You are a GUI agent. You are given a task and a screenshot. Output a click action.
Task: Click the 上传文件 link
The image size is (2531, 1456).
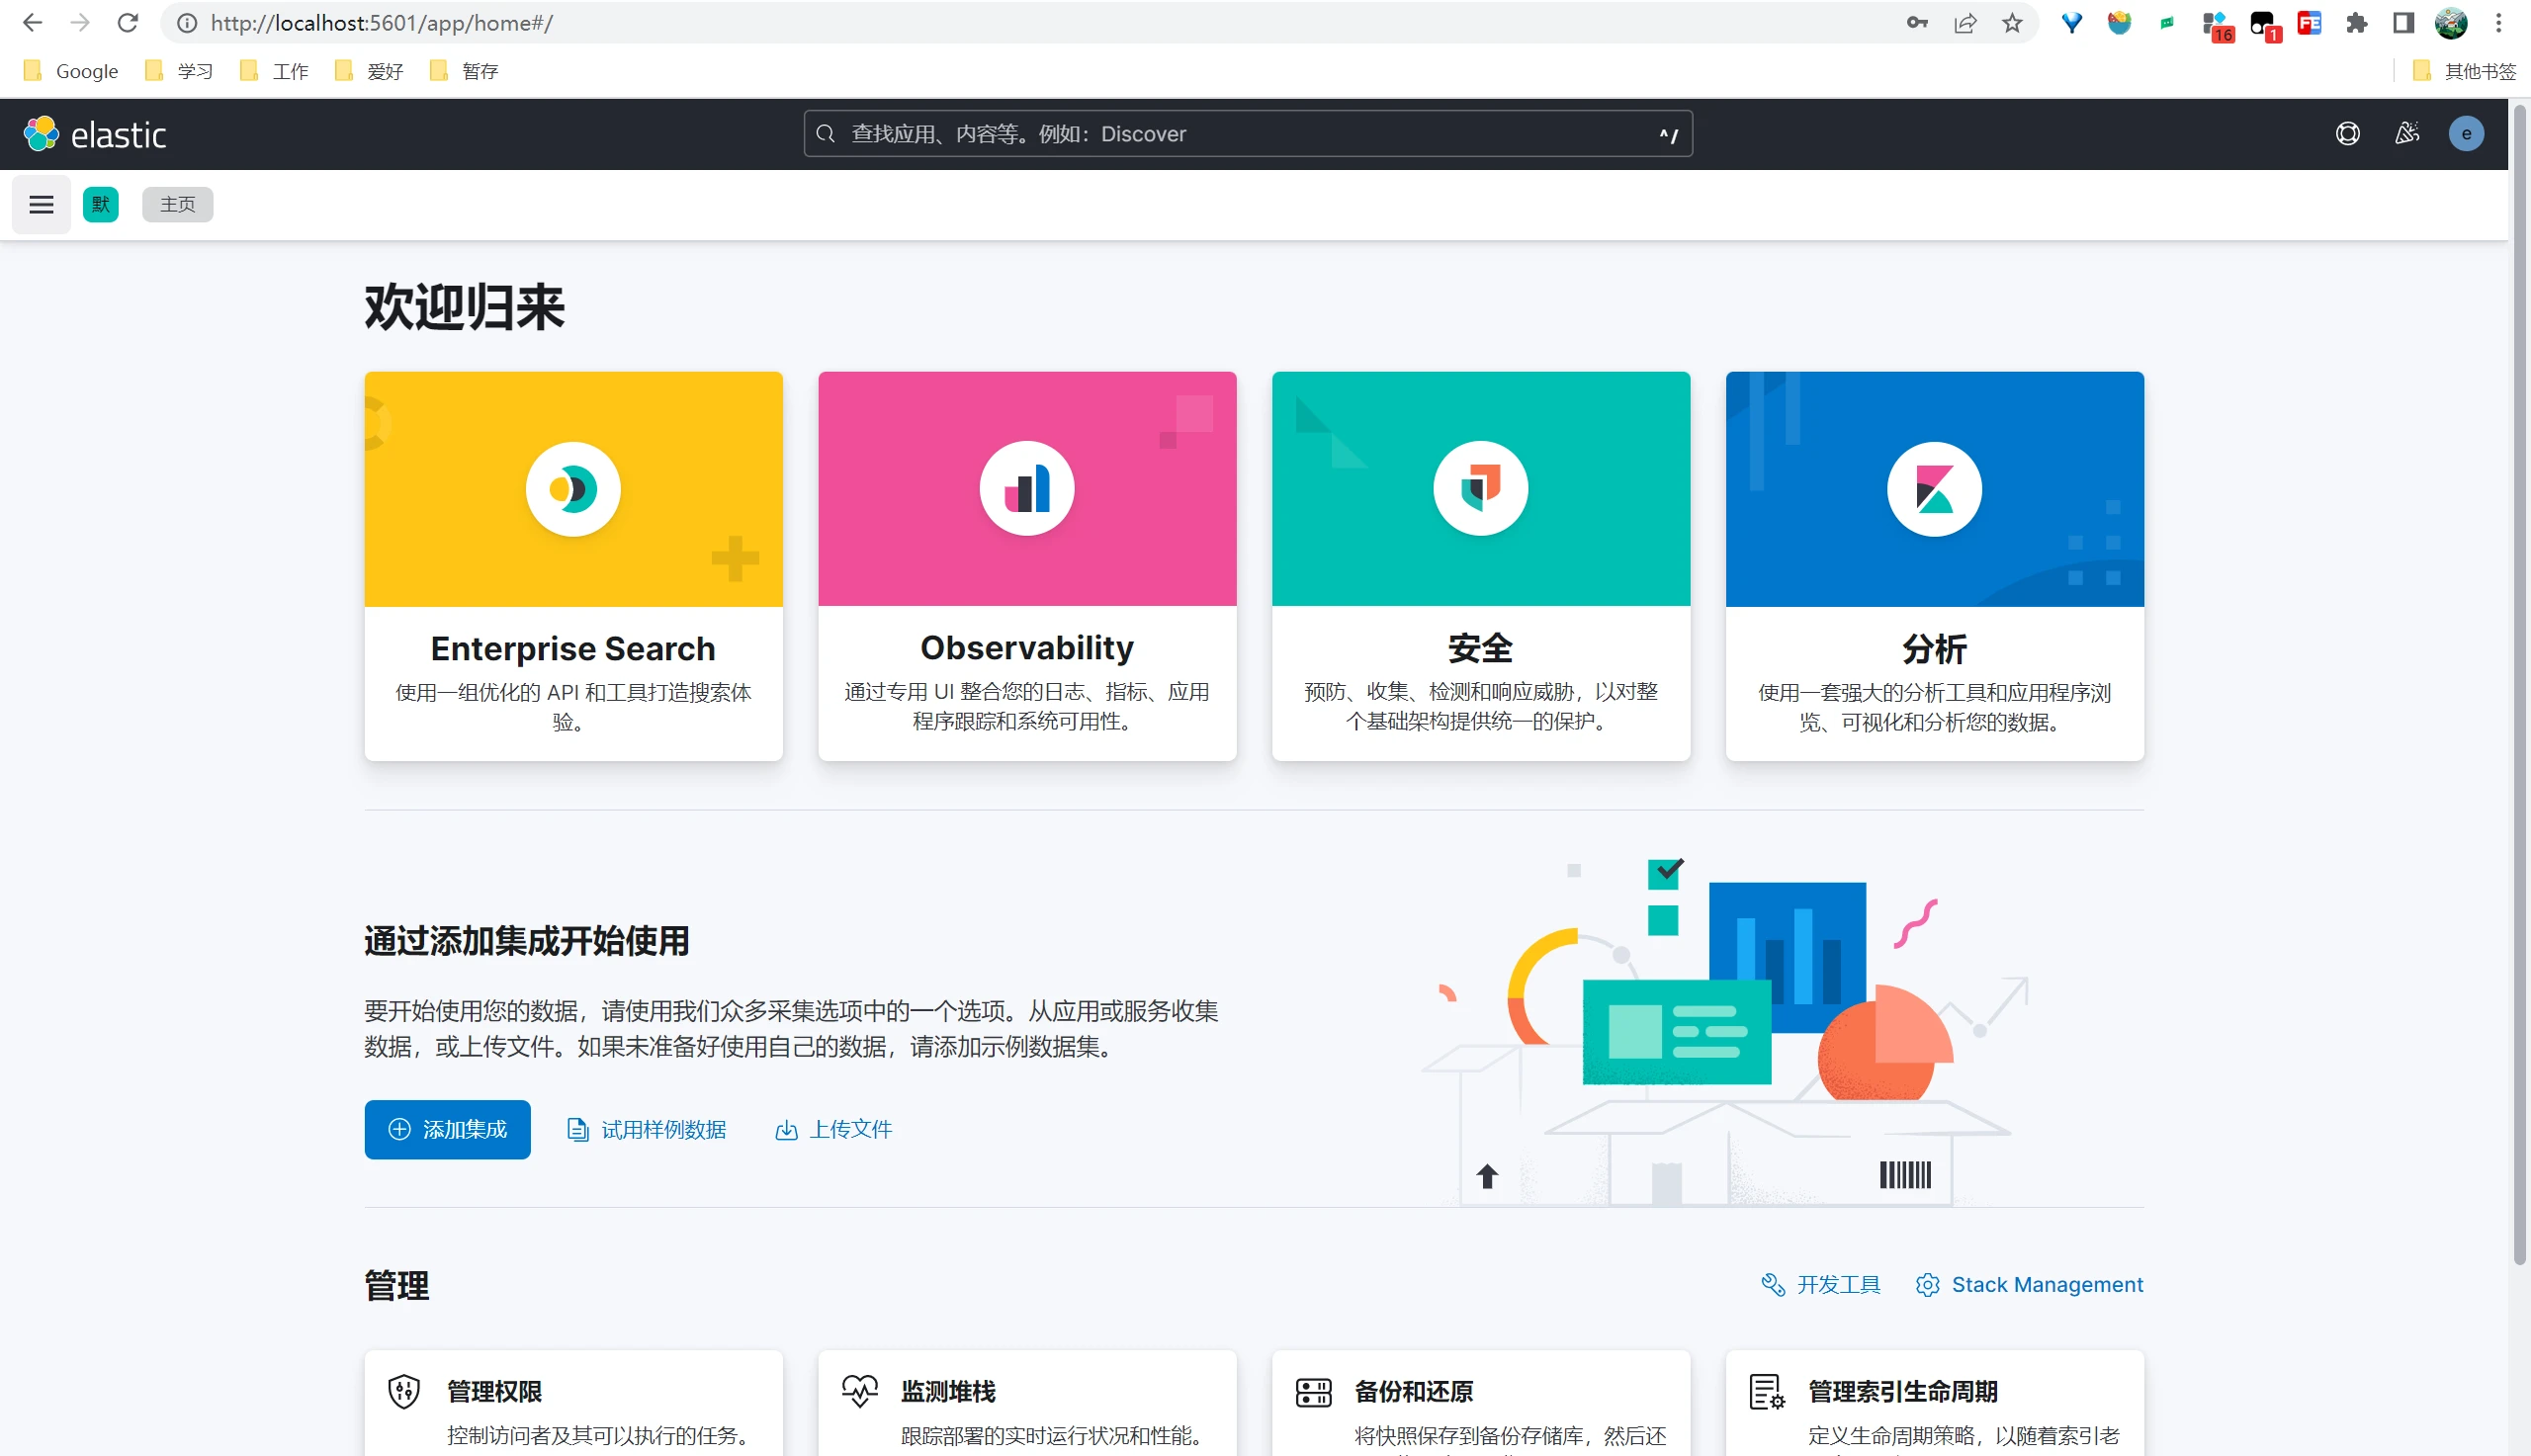tap(834, 1129)
